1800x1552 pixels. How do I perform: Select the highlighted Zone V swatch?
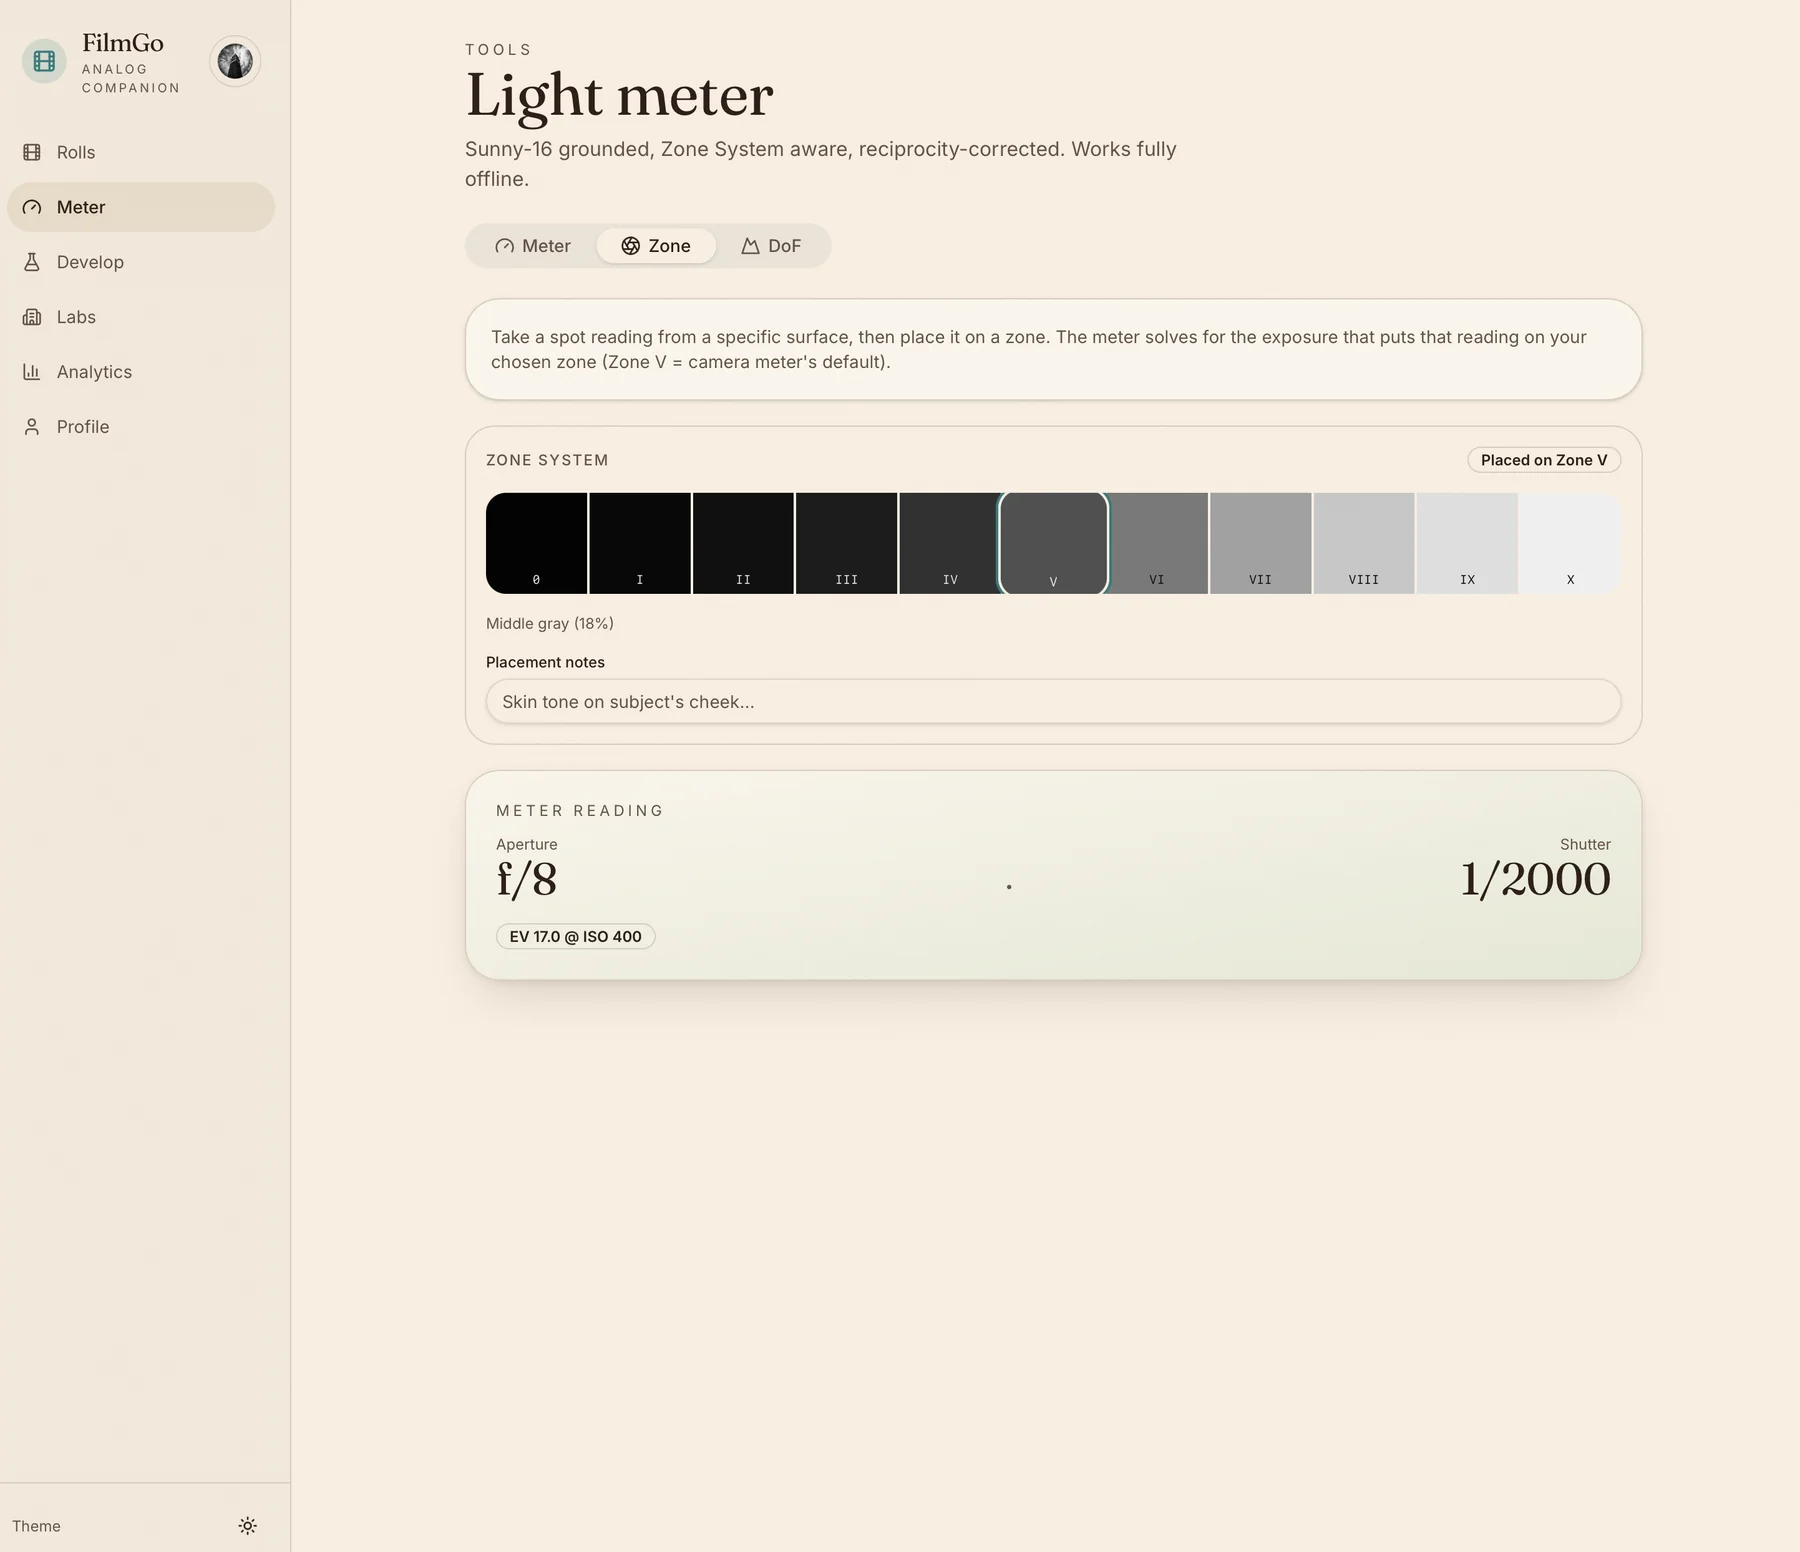(x=1054, y=543)
